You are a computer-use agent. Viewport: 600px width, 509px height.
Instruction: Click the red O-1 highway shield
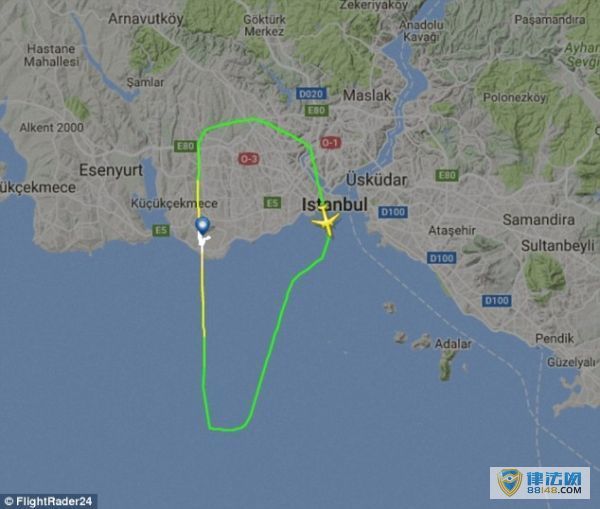point(330,143)
